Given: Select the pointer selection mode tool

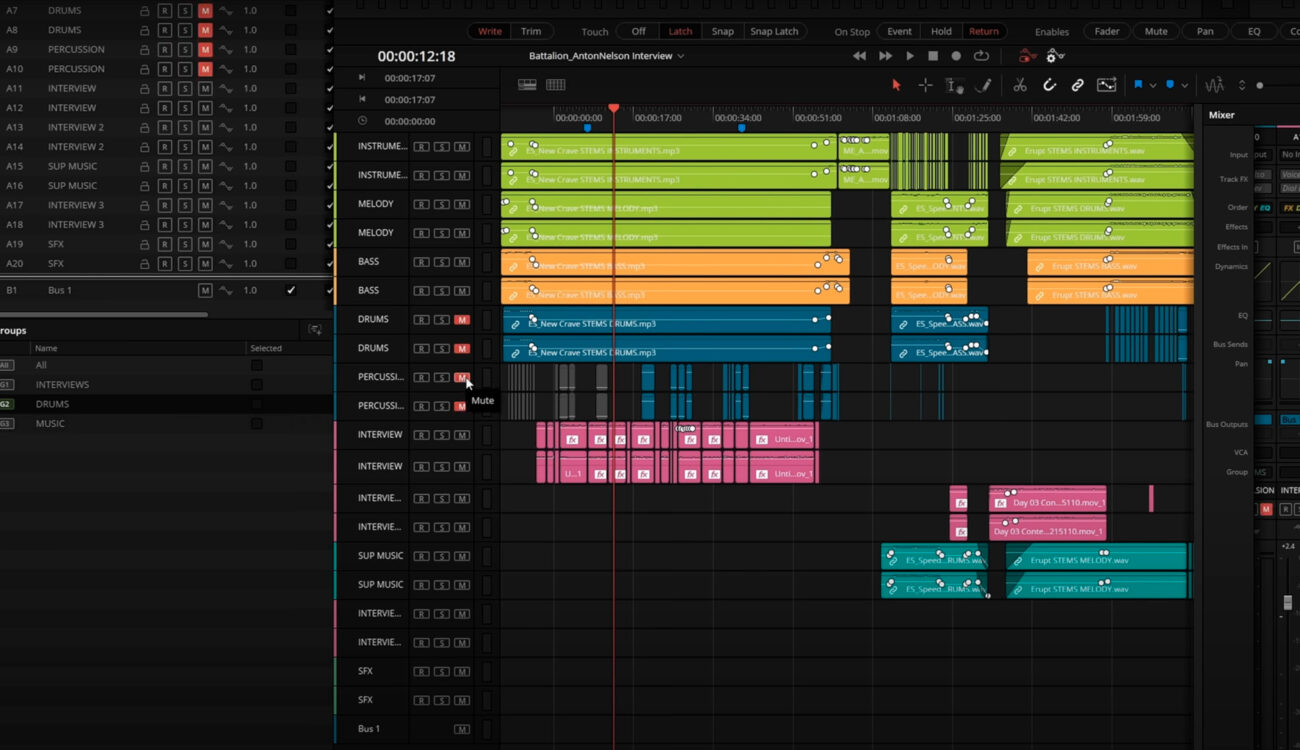Looking at the screenshot, I should point(896,85).
